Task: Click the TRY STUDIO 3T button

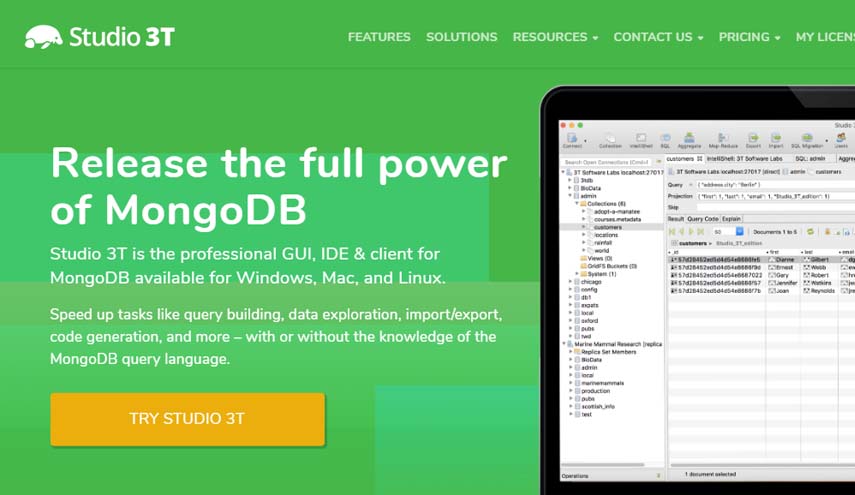Action: [188, 419]
